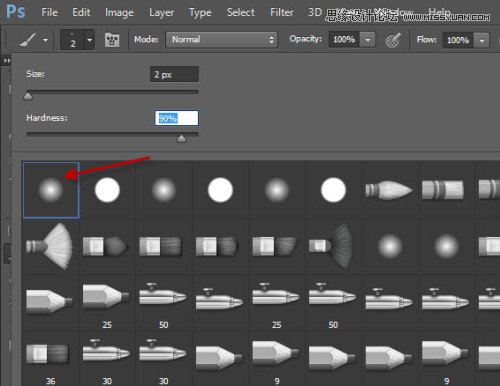The height and width of the screenshot is (386, 500).
Task: Select unlabeled pencil preset starting third row
Action: click(x=49, y=302)
